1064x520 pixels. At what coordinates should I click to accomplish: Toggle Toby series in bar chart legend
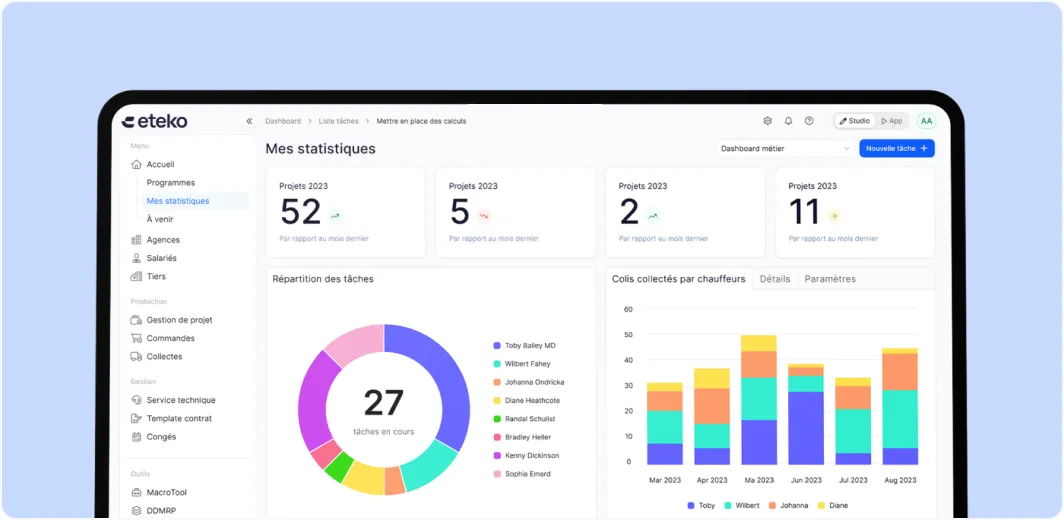(701, 505)
